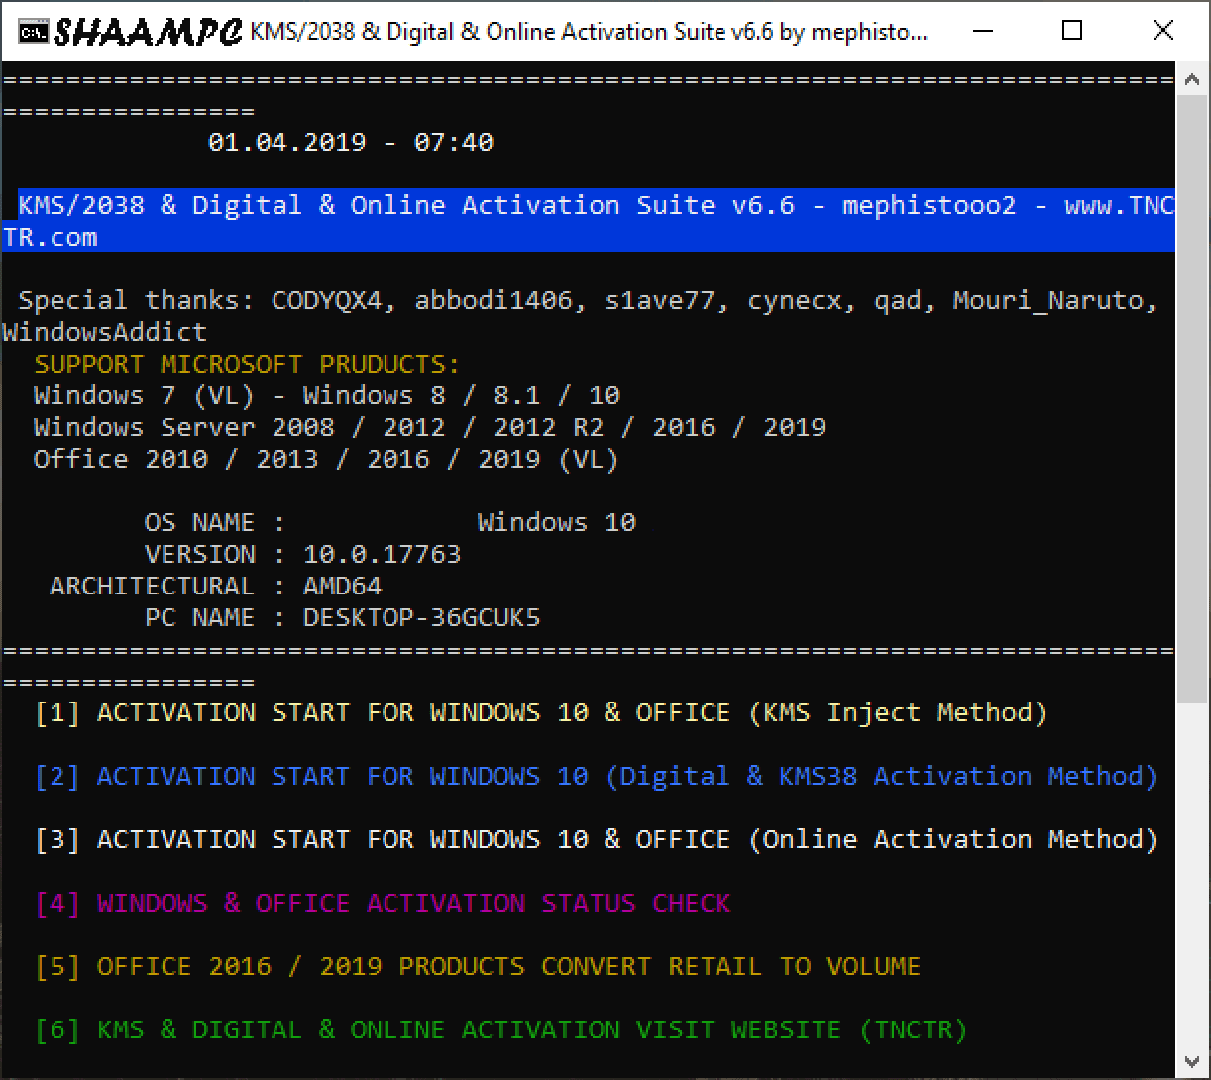The image size is (1211, 1080).
Task: Click the ARCHITECTURAL AMD64 value
Action: click(x=342, y=587)
